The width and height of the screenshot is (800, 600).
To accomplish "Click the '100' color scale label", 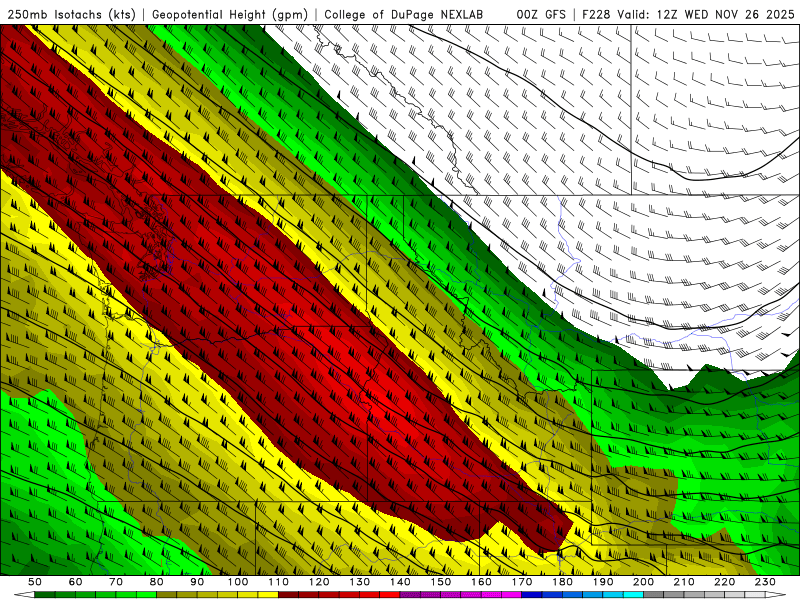I will (238, 582).
